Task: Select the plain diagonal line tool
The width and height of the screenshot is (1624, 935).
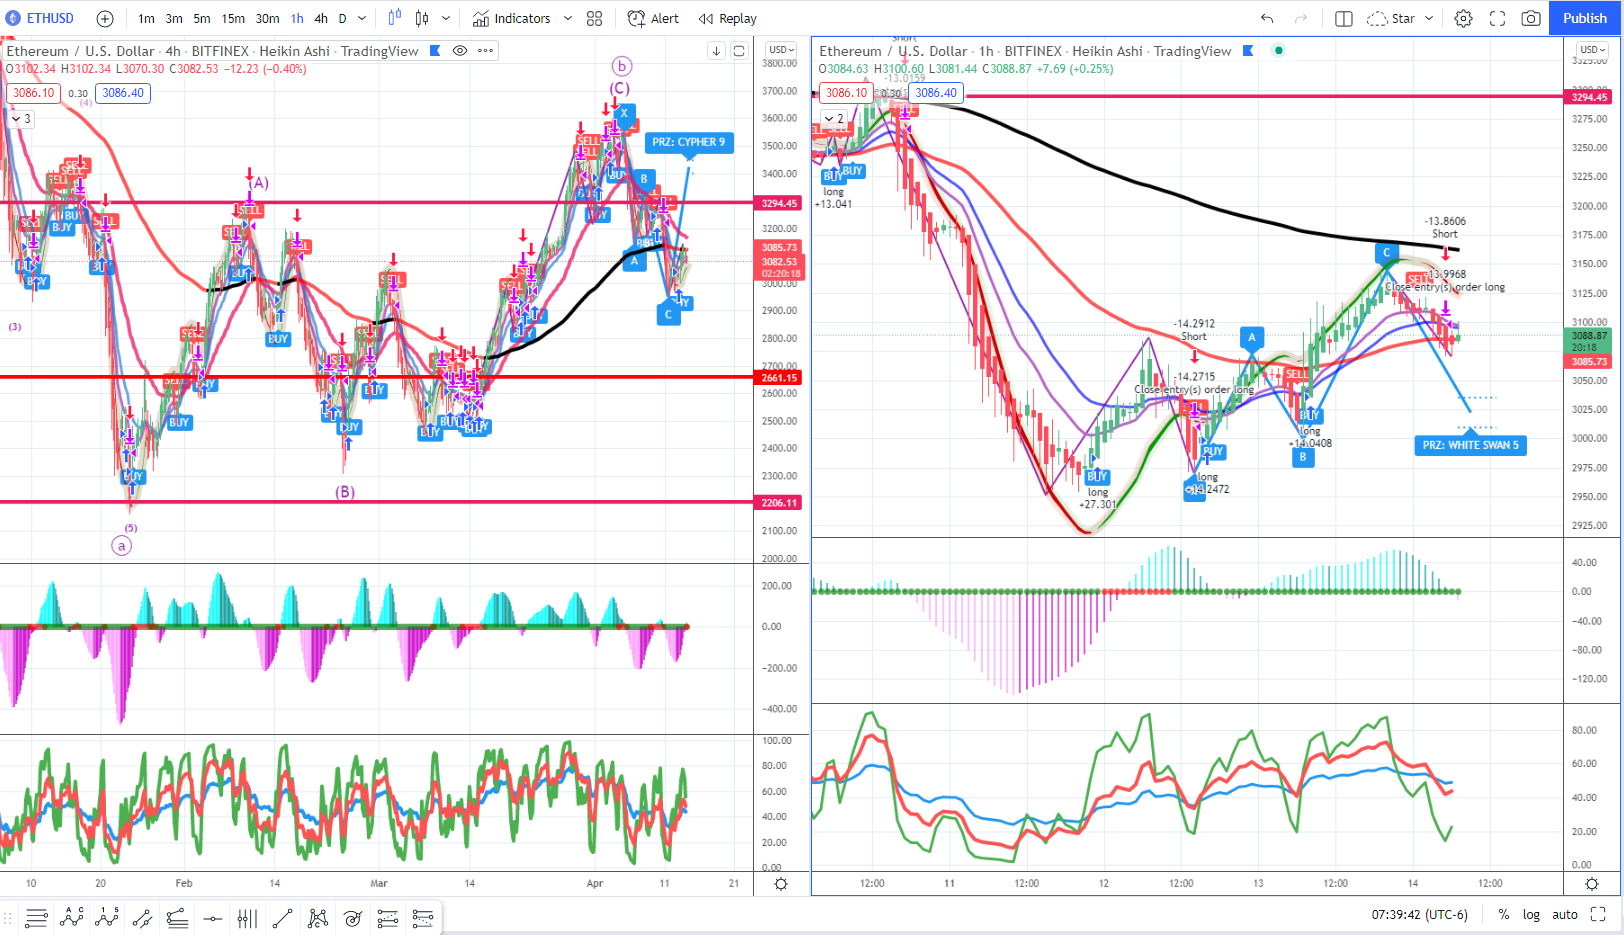Action: (x=282, y=918)
